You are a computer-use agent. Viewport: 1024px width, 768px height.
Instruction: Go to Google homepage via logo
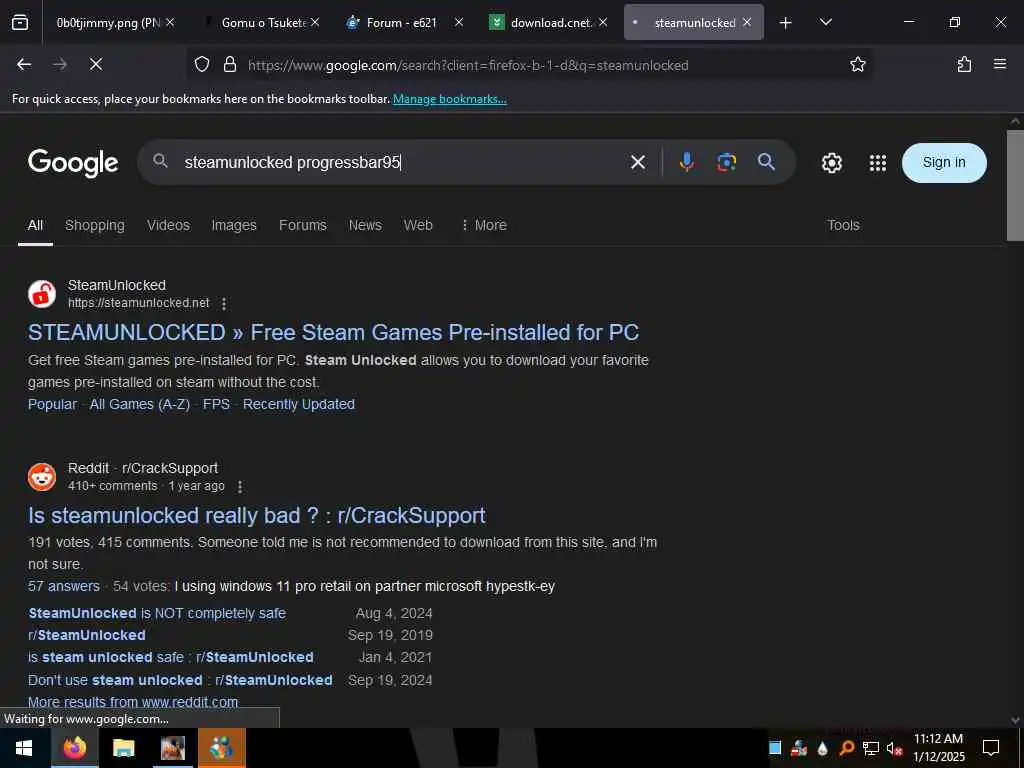click(73, 163)
